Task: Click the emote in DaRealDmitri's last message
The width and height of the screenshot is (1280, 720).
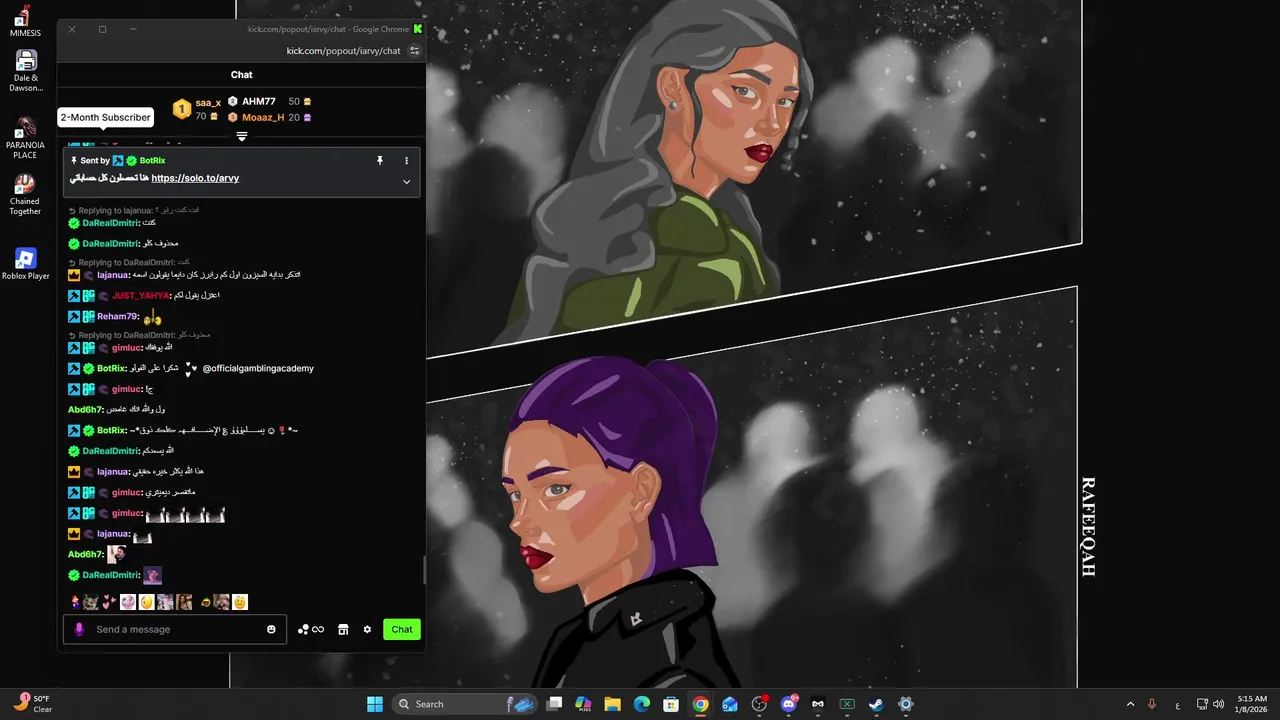Action: [x=152, y=575]
